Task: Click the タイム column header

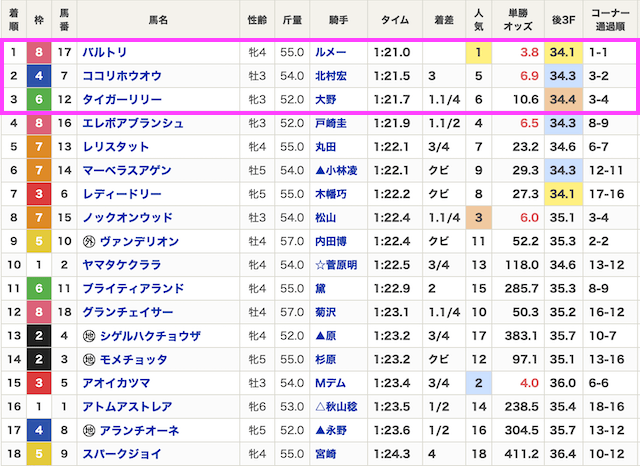Action: 395,20
